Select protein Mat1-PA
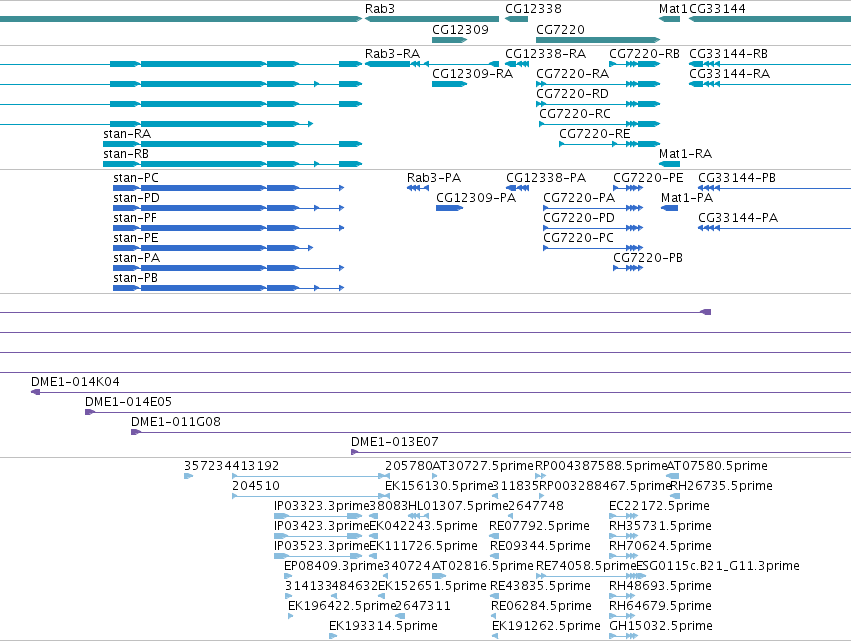The height and width of the screenshot is (641, 851). click(687, 198)
